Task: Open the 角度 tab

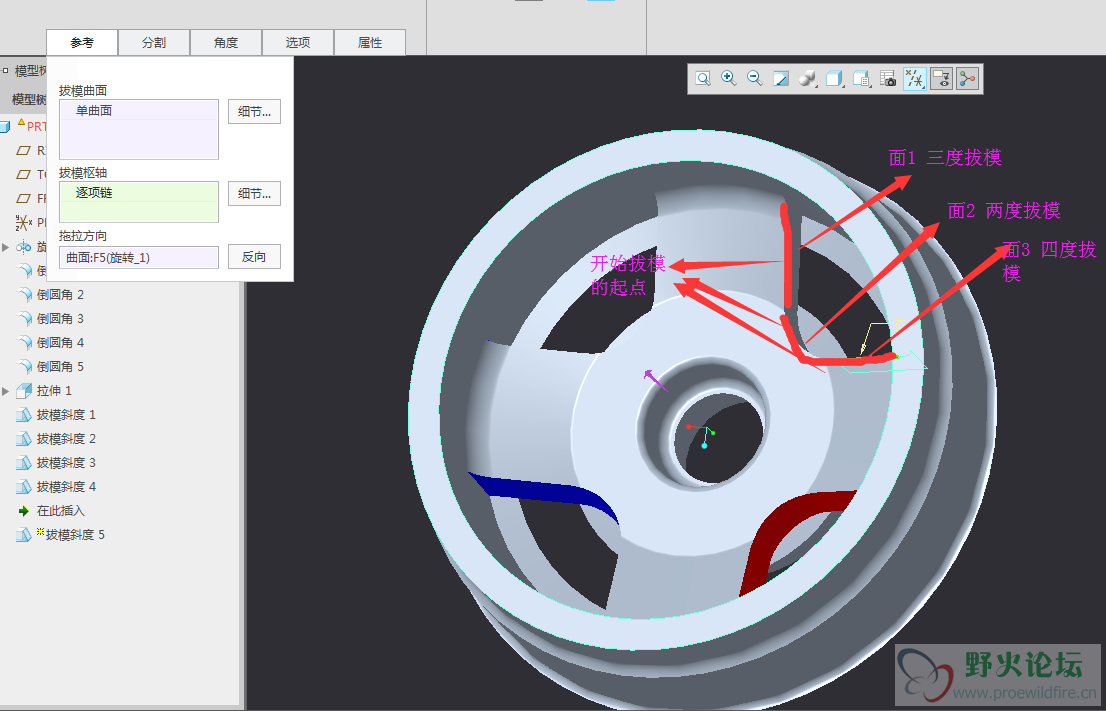Action: pyautogui.click(x=226, y=43)
